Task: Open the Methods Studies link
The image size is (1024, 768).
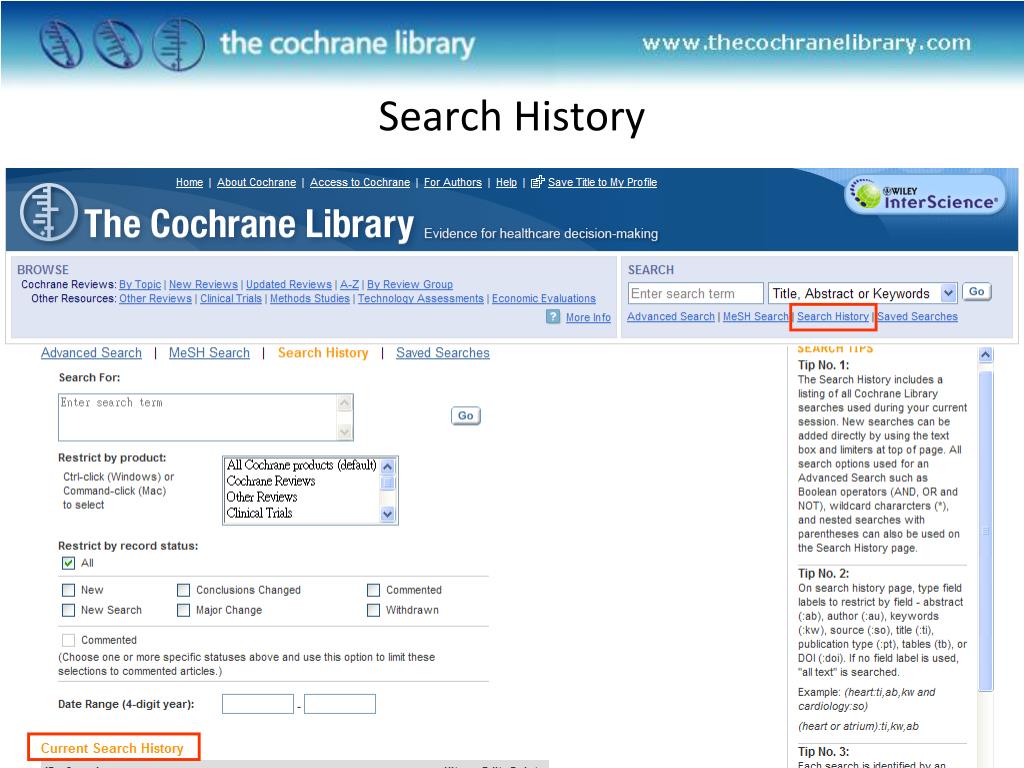Action: pyautogui.click(x=310, y=298)
